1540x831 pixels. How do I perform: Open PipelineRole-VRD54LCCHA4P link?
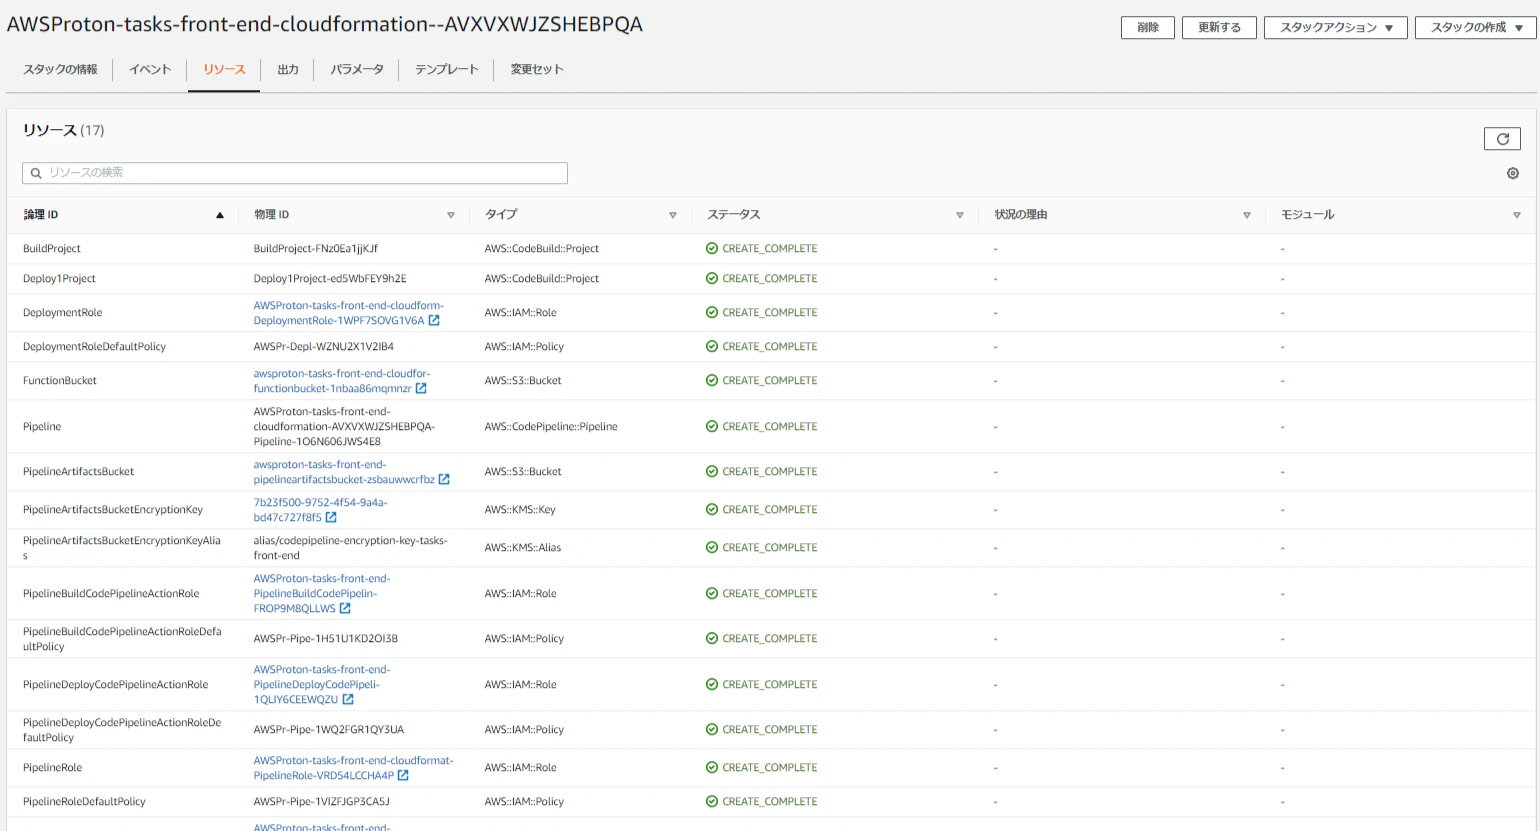[x=353, y=768]
